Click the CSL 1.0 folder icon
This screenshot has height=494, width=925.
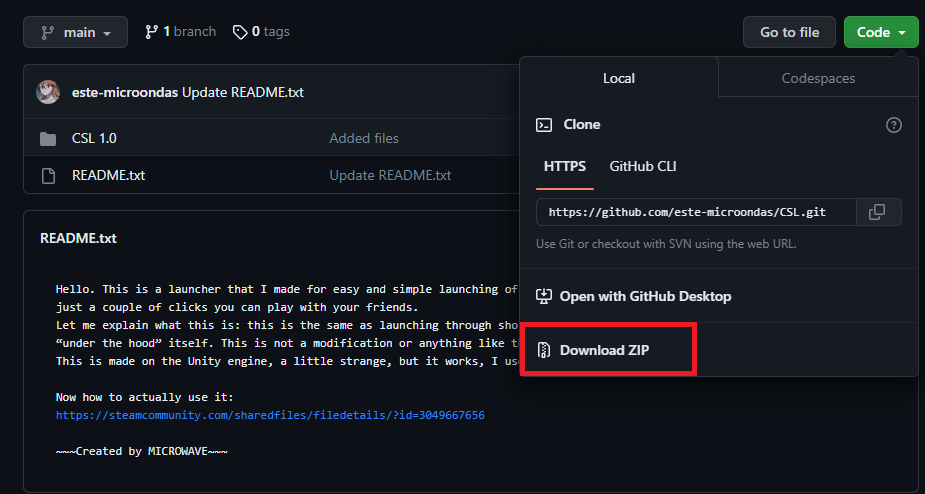pyautogui.click(x=48, y=139)
